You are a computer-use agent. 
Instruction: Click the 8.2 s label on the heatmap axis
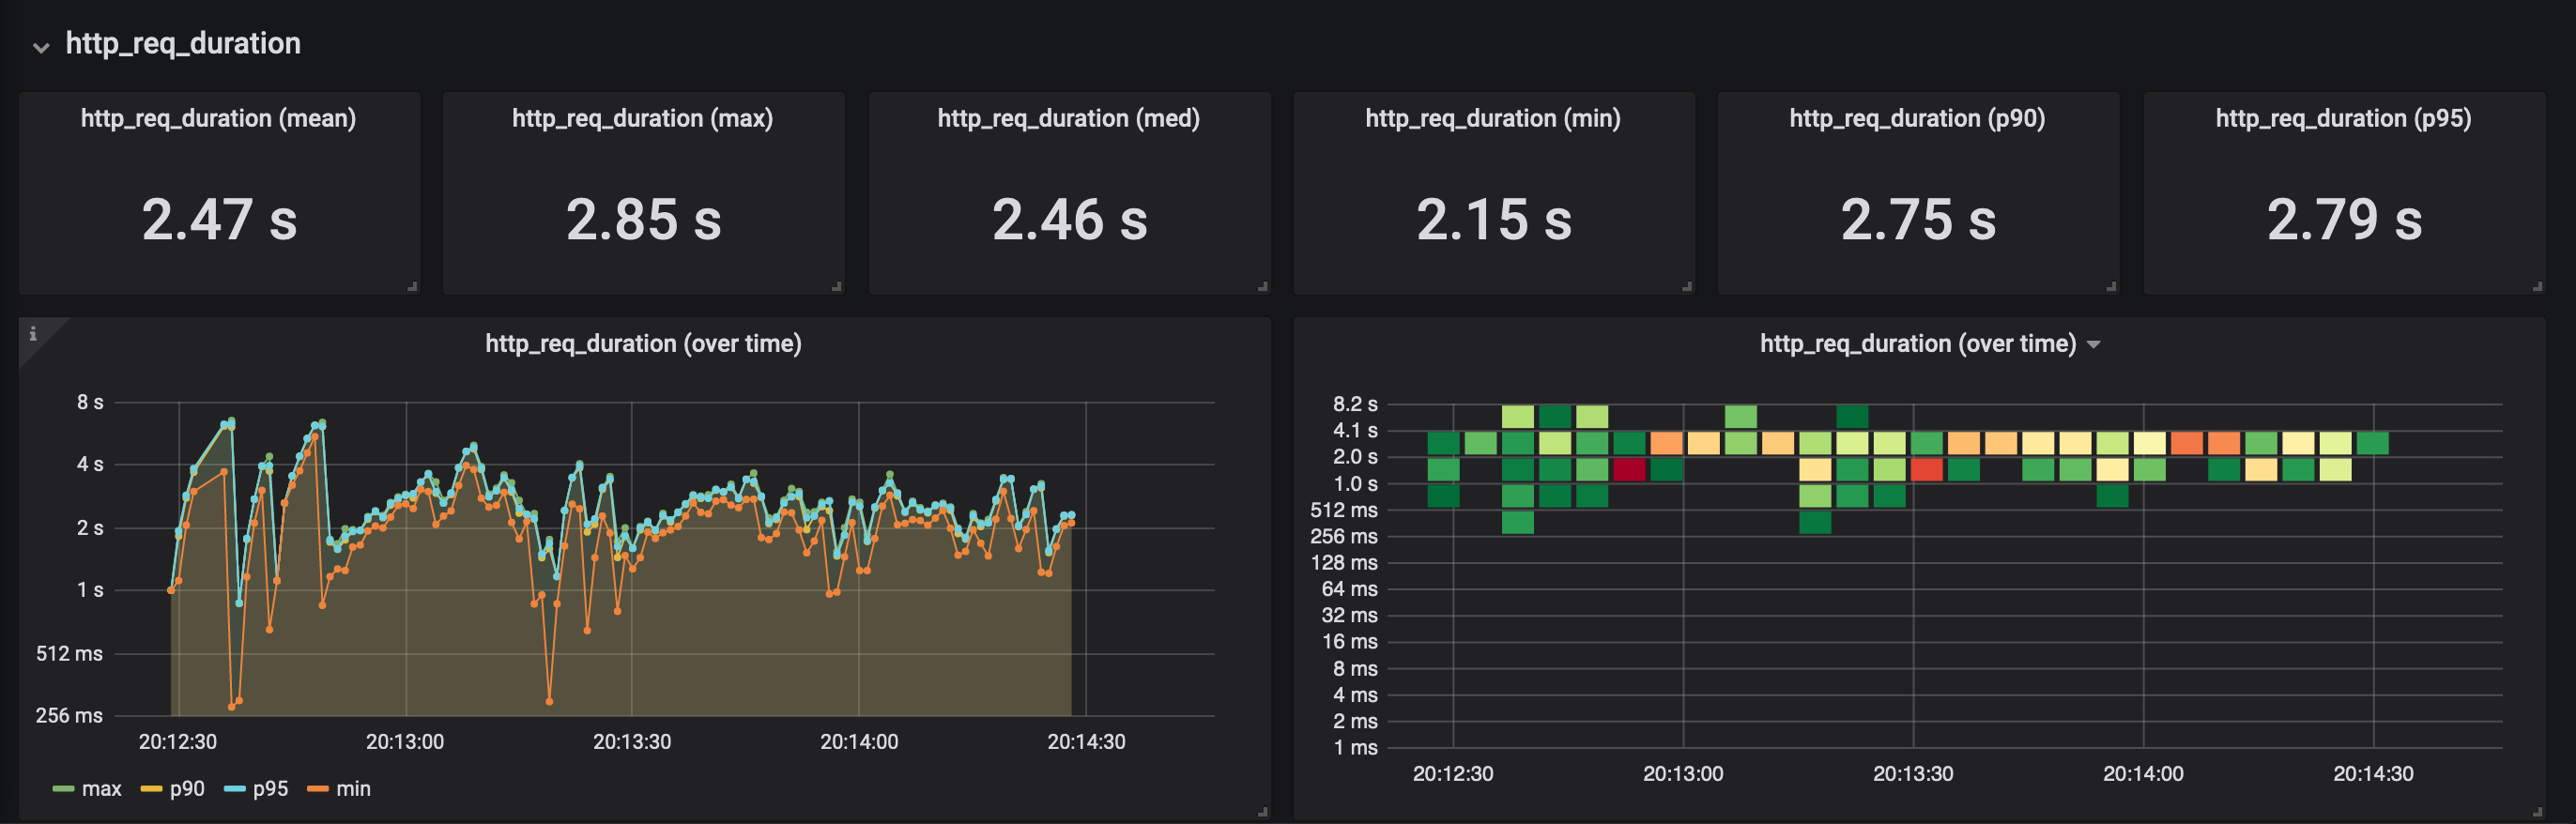coord(1355,404)
